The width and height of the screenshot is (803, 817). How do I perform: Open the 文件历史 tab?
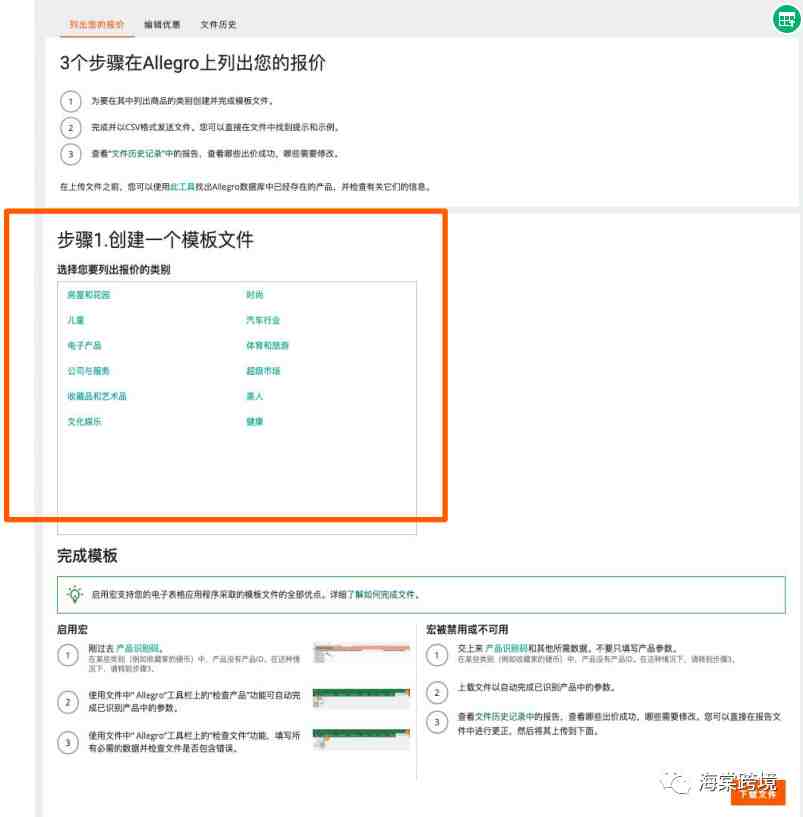pyautogui.click(x=218, y=24)
